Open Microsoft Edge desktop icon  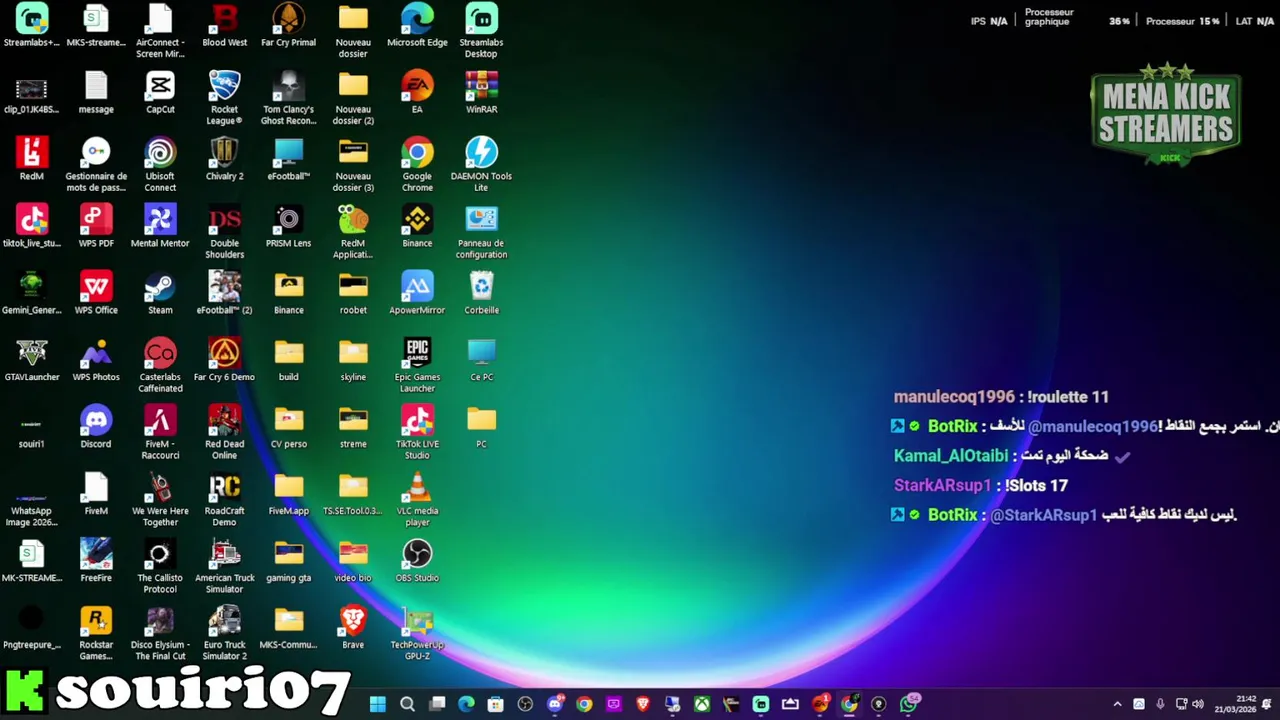click(417, 26)
